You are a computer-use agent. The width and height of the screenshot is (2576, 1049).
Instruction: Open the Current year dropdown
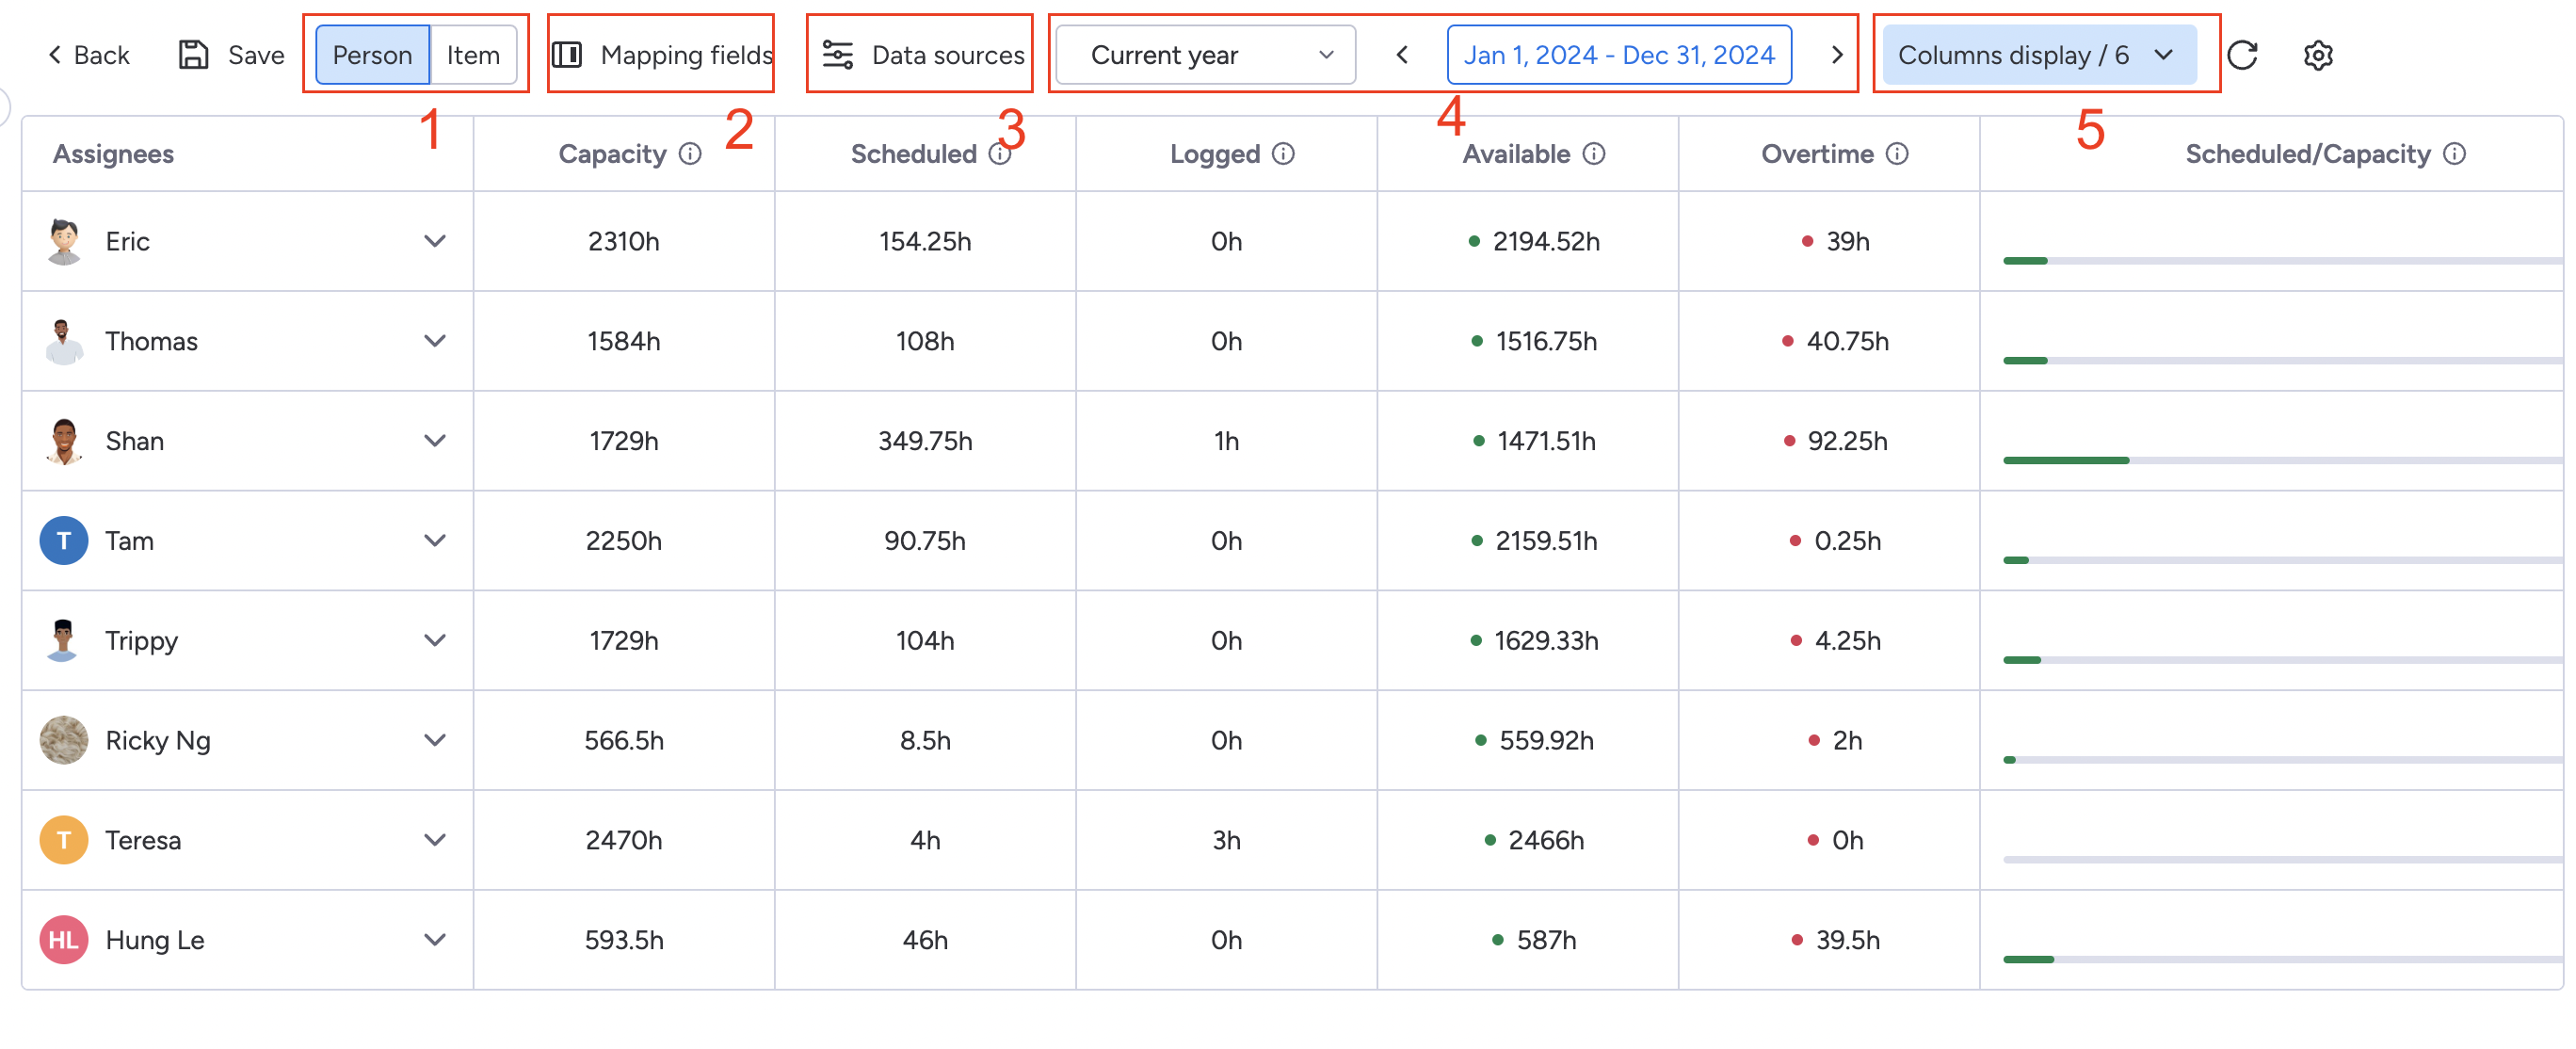(1203, 55)
